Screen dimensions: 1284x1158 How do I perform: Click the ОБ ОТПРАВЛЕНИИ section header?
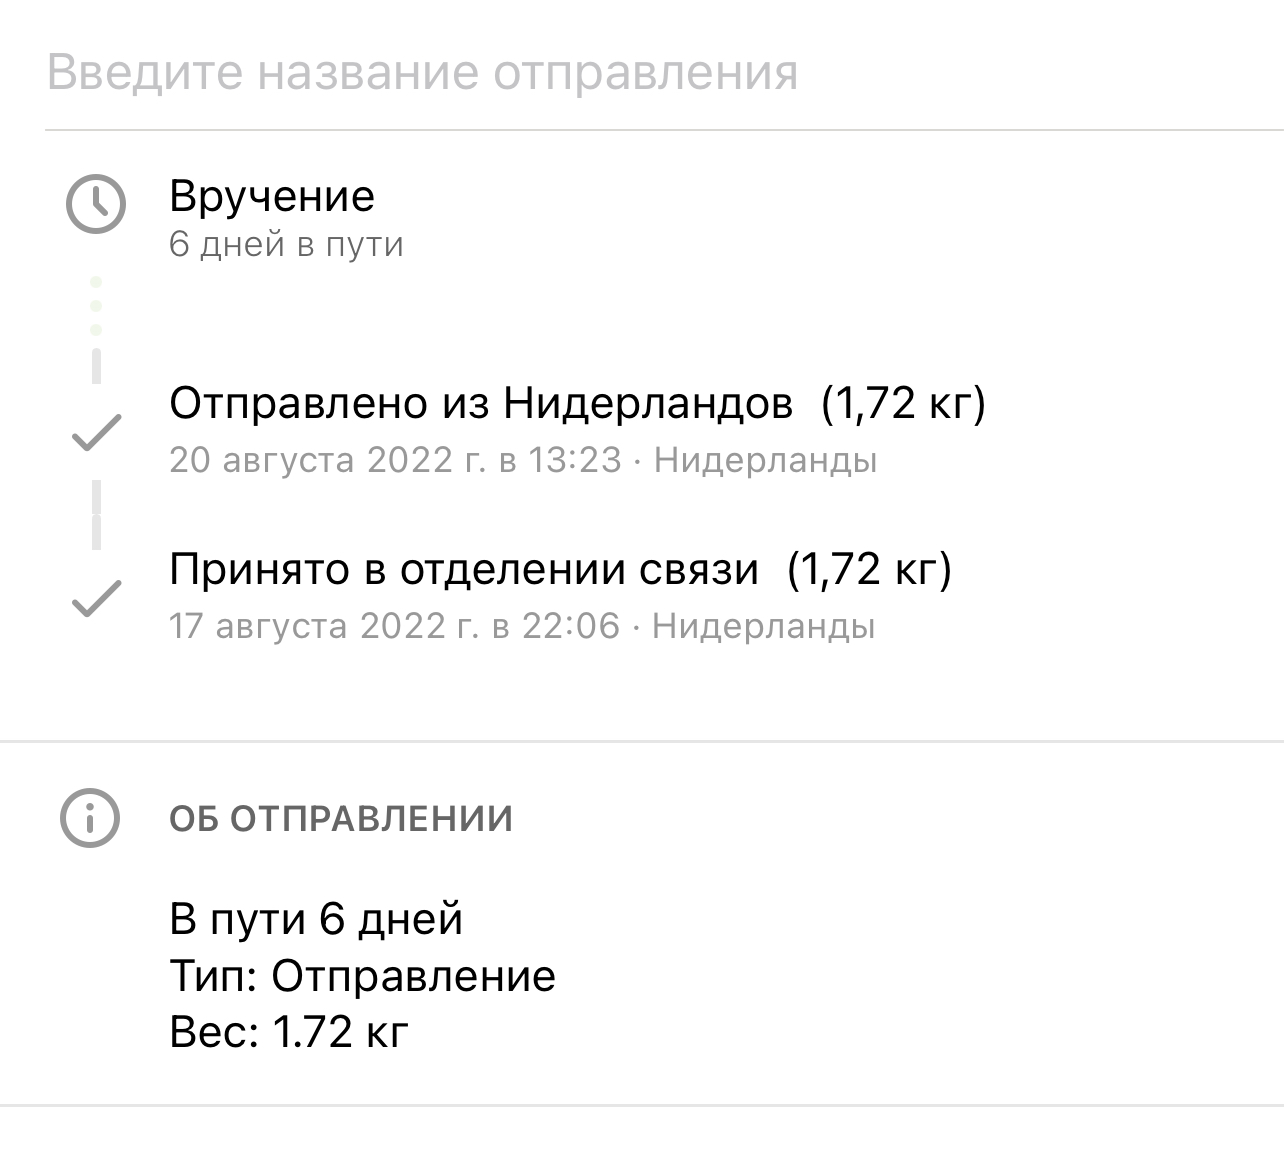[x=341, y=819]
